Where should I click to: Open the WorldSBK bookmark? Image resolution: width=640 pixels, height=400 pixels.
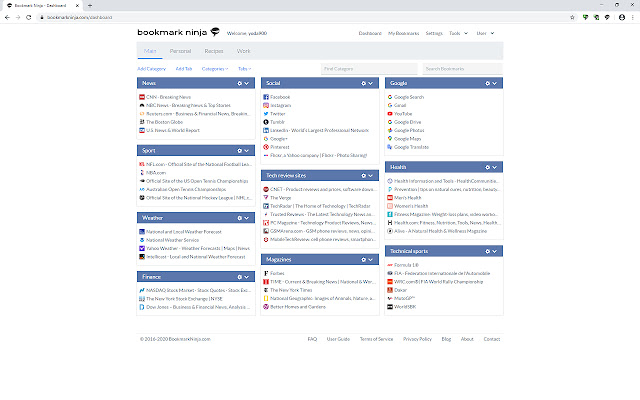(x=405, y=307)
